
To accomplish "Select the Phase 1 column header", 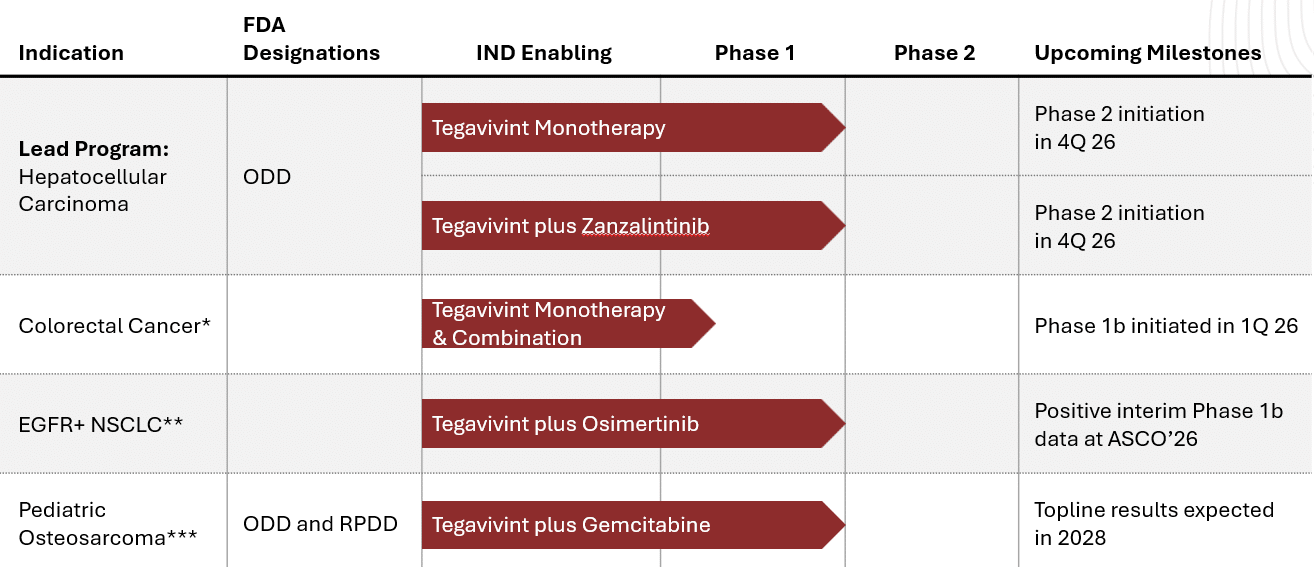I will pos(755,53).
